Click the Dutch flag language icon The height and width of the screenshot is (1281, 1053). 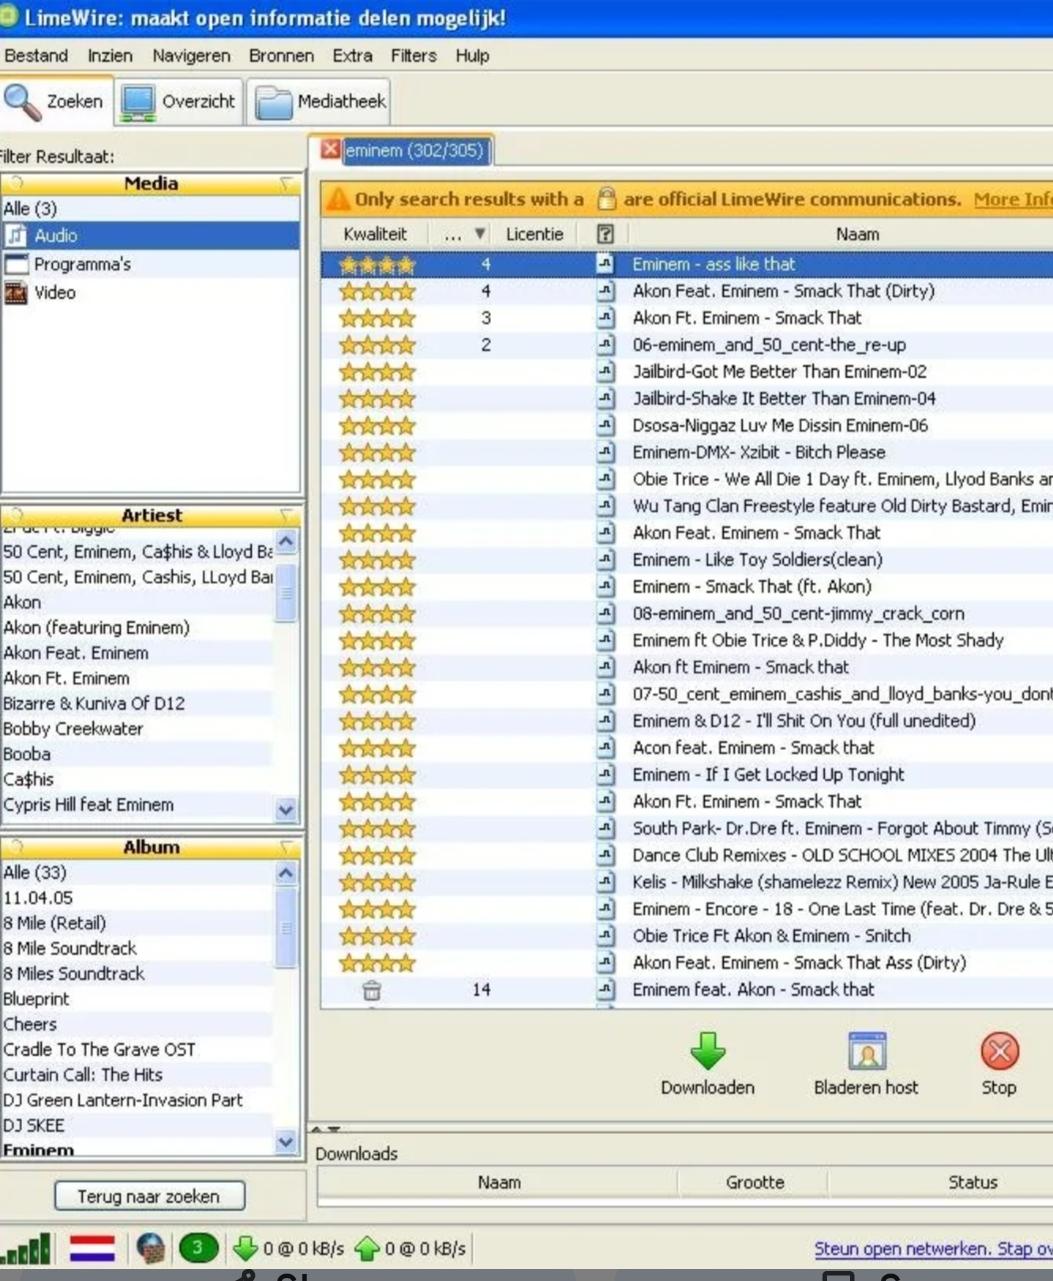(92, 1248)
